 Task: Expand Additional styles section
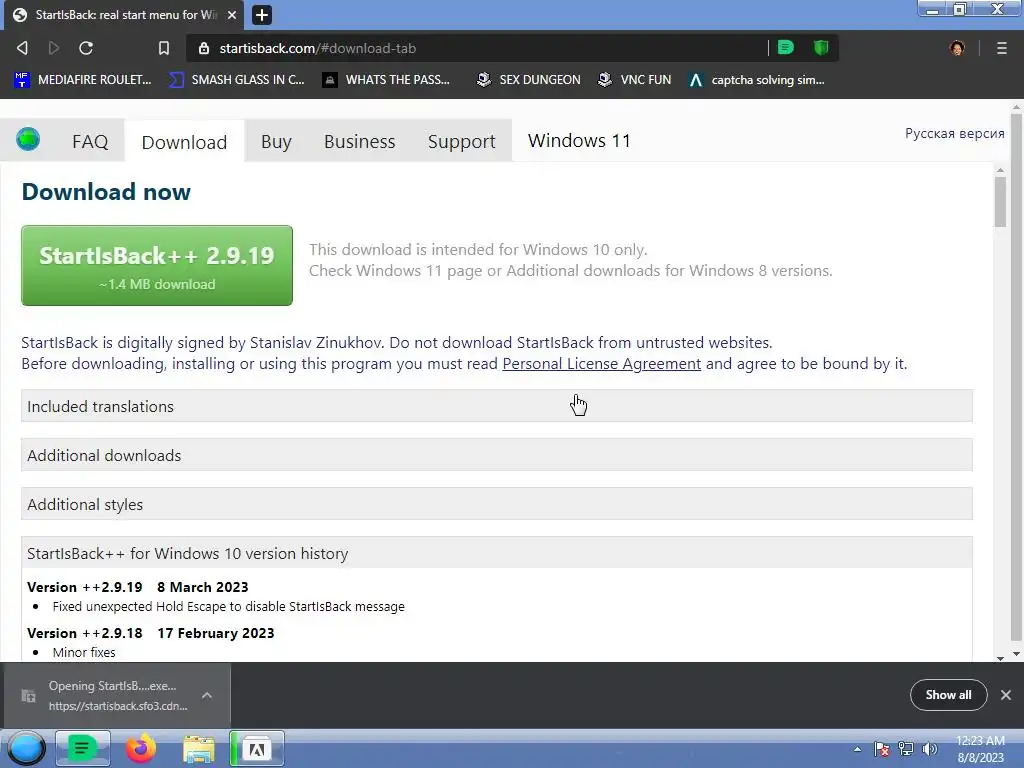coord(497,504)
